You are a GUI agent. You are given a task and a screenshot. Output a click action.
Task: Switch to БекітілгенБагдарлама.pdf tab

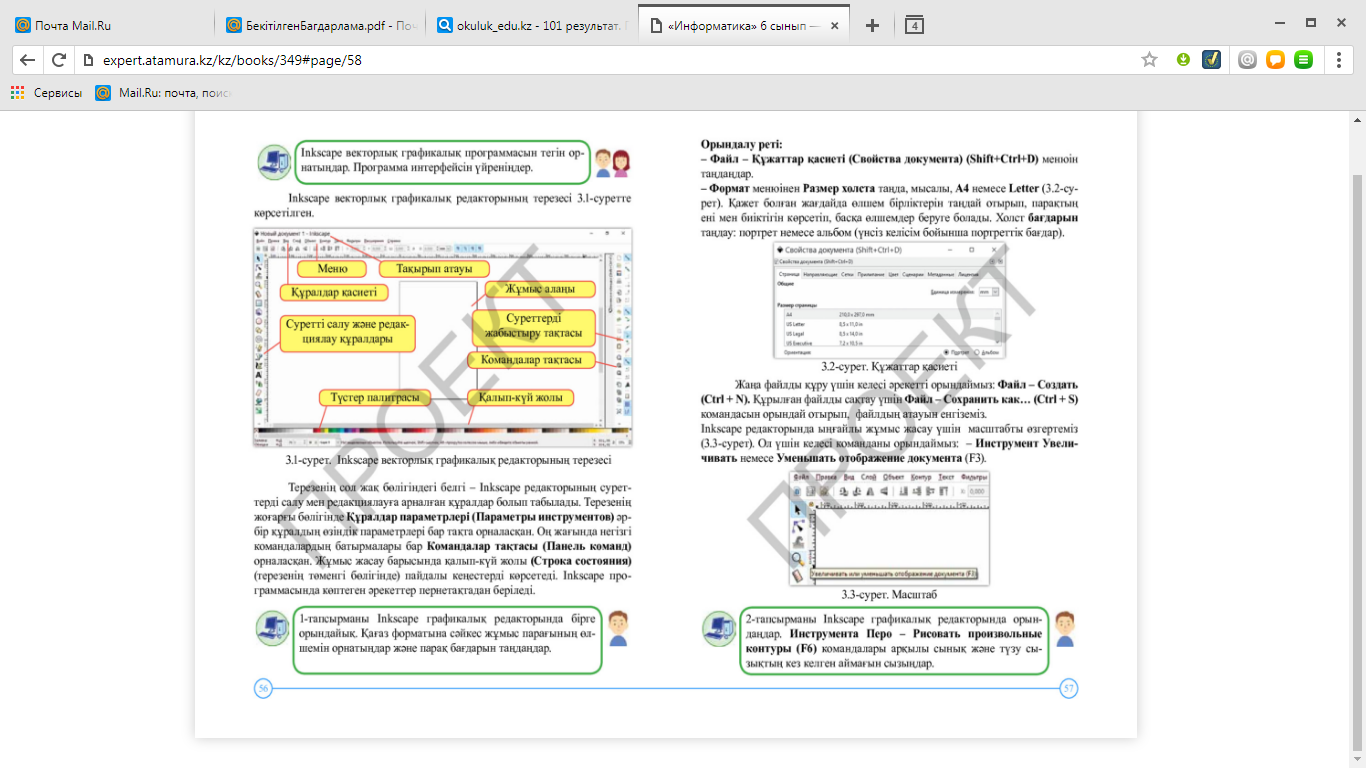(320, 26)
